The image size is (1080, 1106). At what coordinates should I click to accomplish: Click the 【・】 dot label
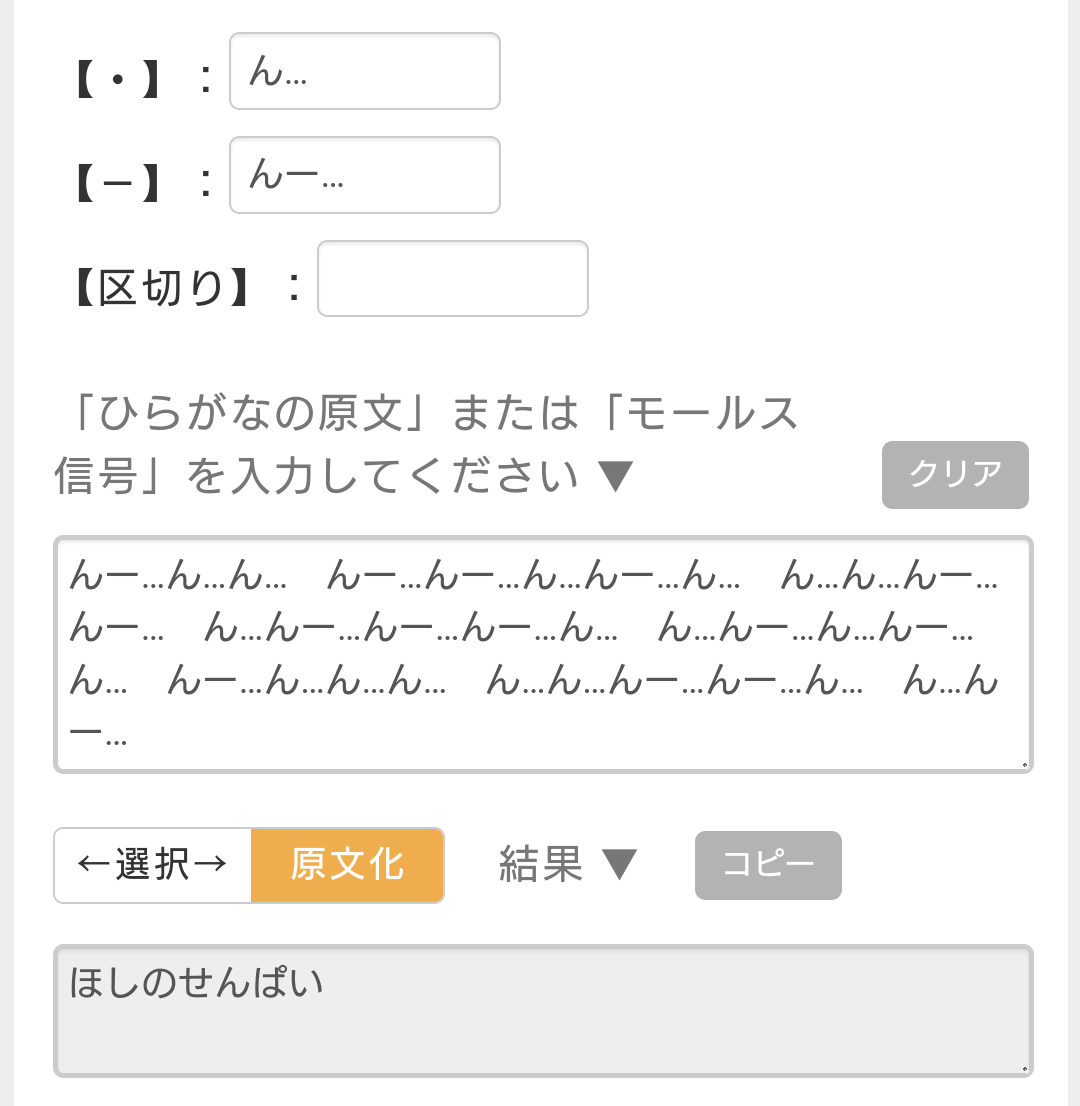click(118, 77)
